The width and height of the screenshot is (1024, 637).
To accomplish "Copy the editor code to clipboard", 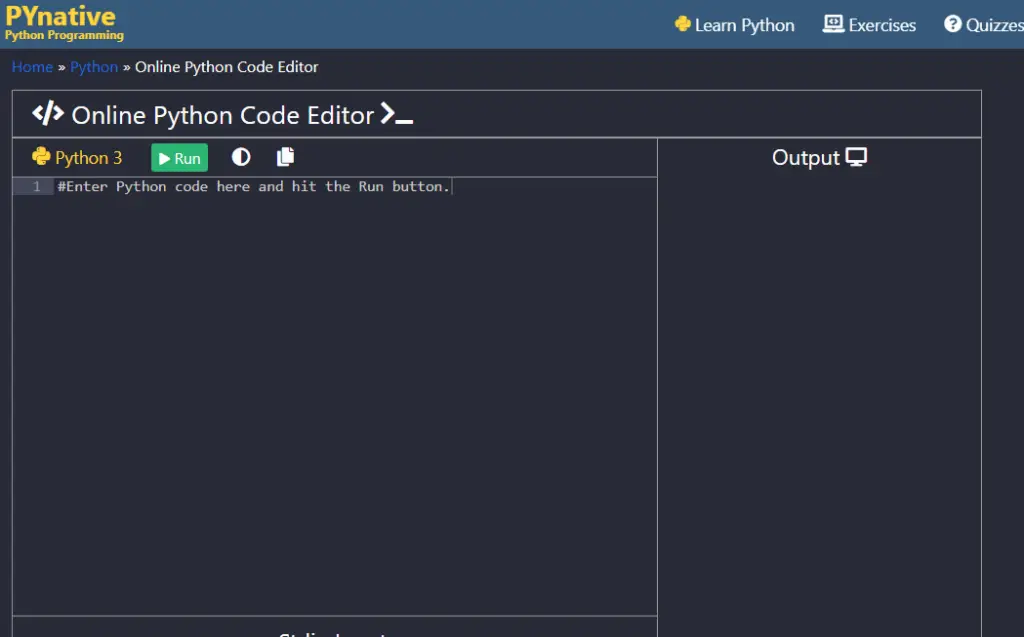I will pyautogui.click(x=285, y=157).
